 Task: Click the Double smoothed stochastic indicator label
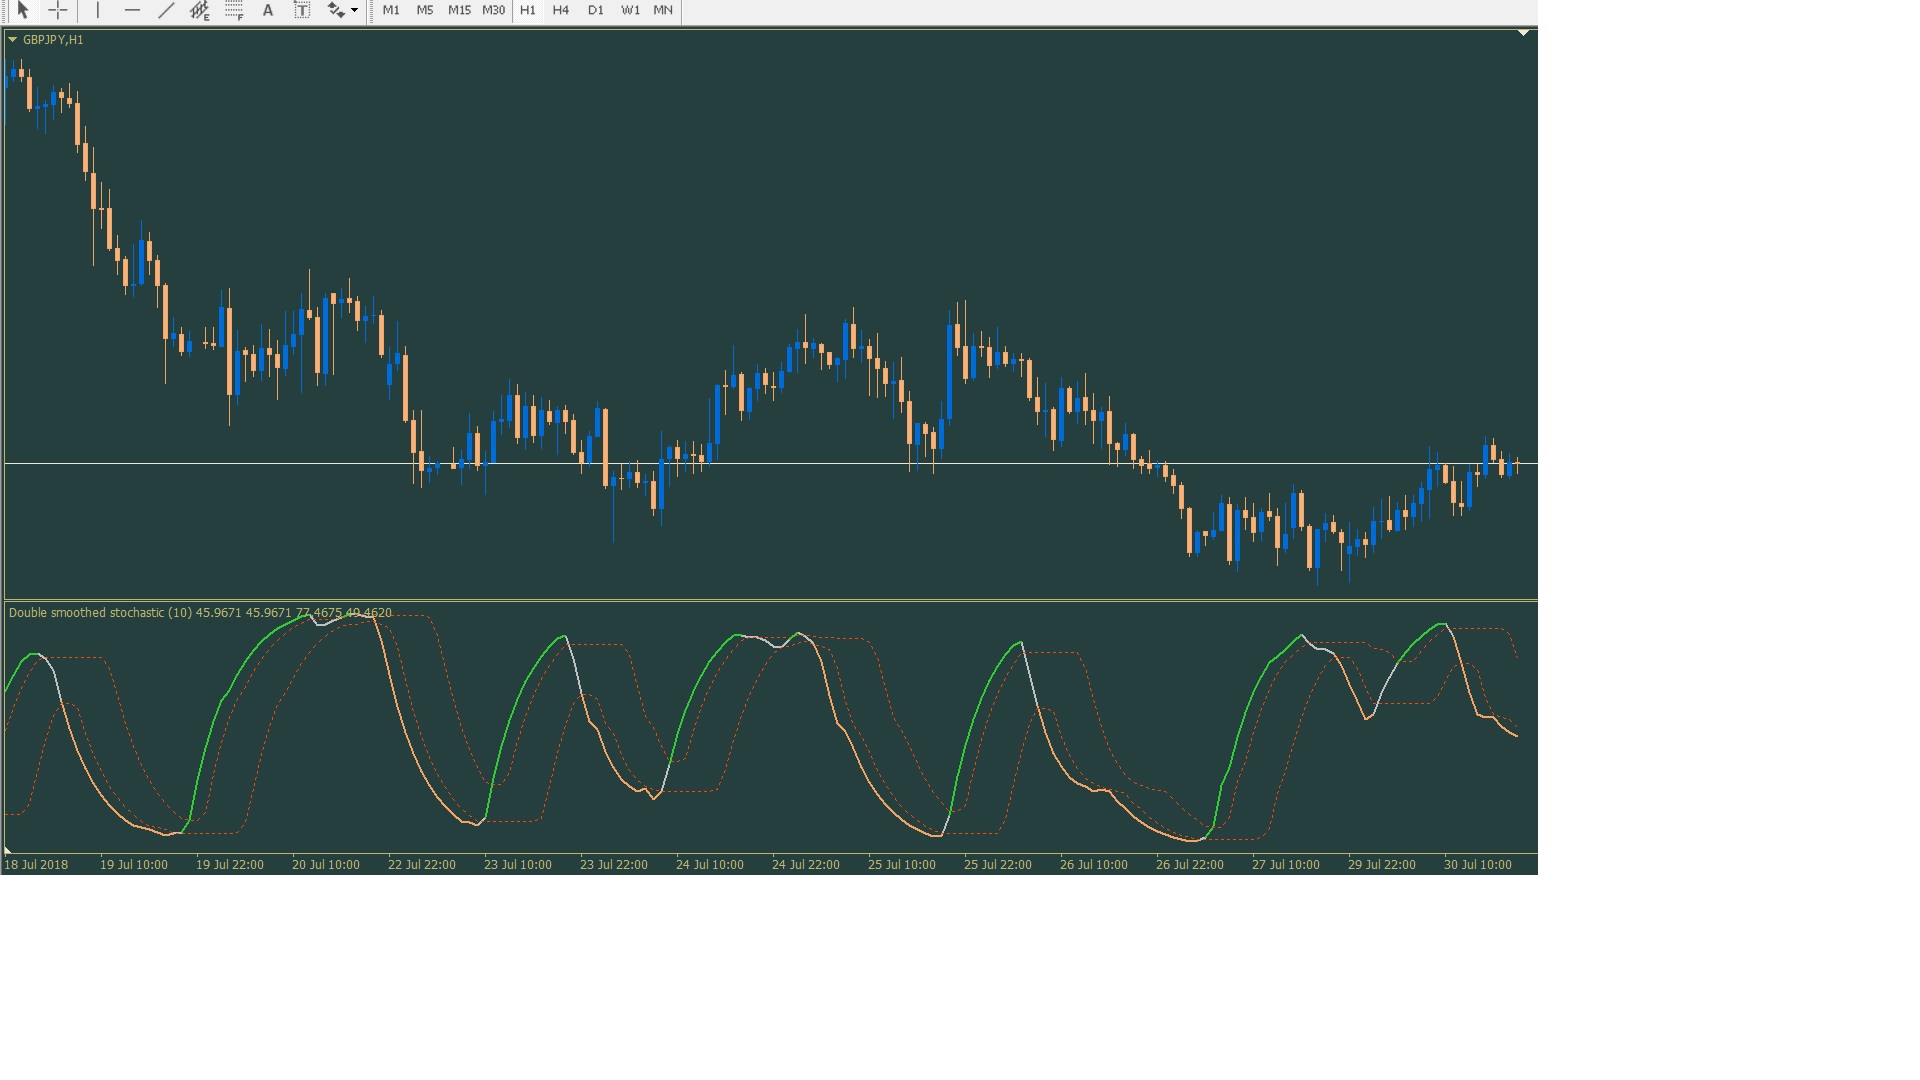tap(100, 613)
